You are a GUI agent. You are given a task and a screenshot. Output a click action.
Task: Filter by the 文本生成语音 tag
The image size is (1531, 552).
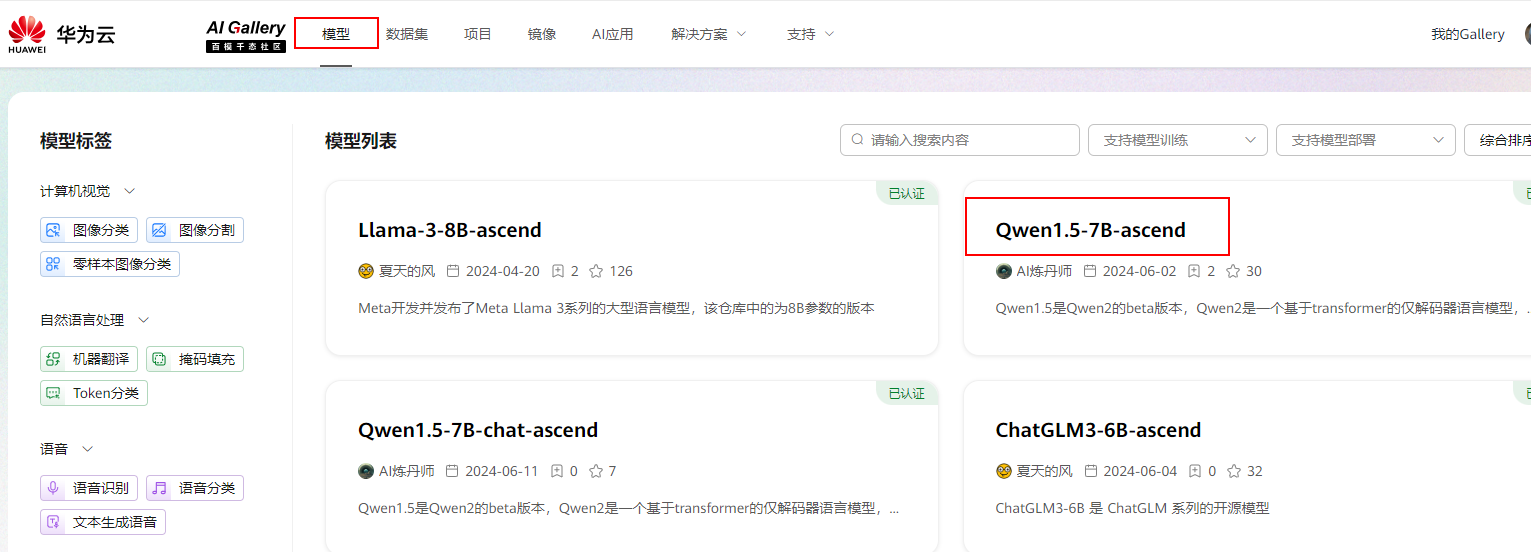pos(103,522)
